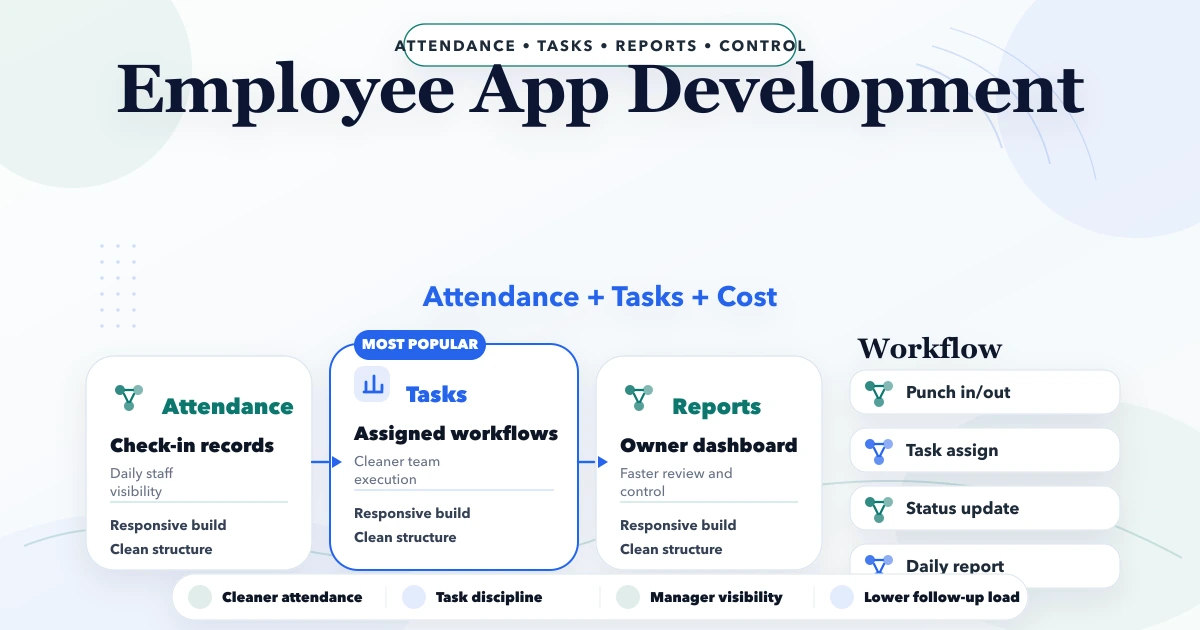Image resolution: width=1200 pixels, height=630 pixels.
Task: Toggle the Task discipline legend dot
Action: (413, 597)
